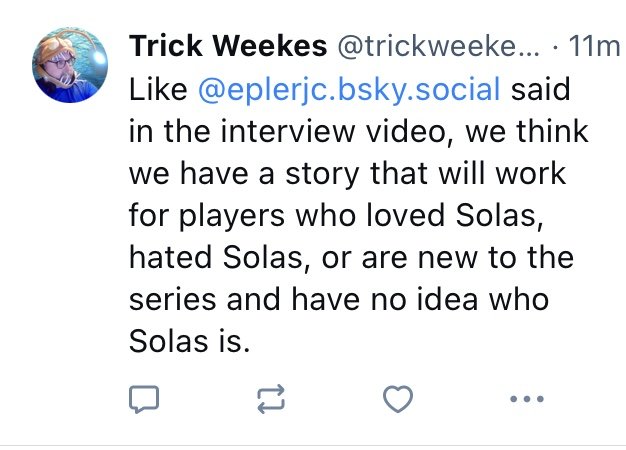Open Trick Weekes' profile avatar picture
This screenshot has width=626, height=450.
point(70,64)
